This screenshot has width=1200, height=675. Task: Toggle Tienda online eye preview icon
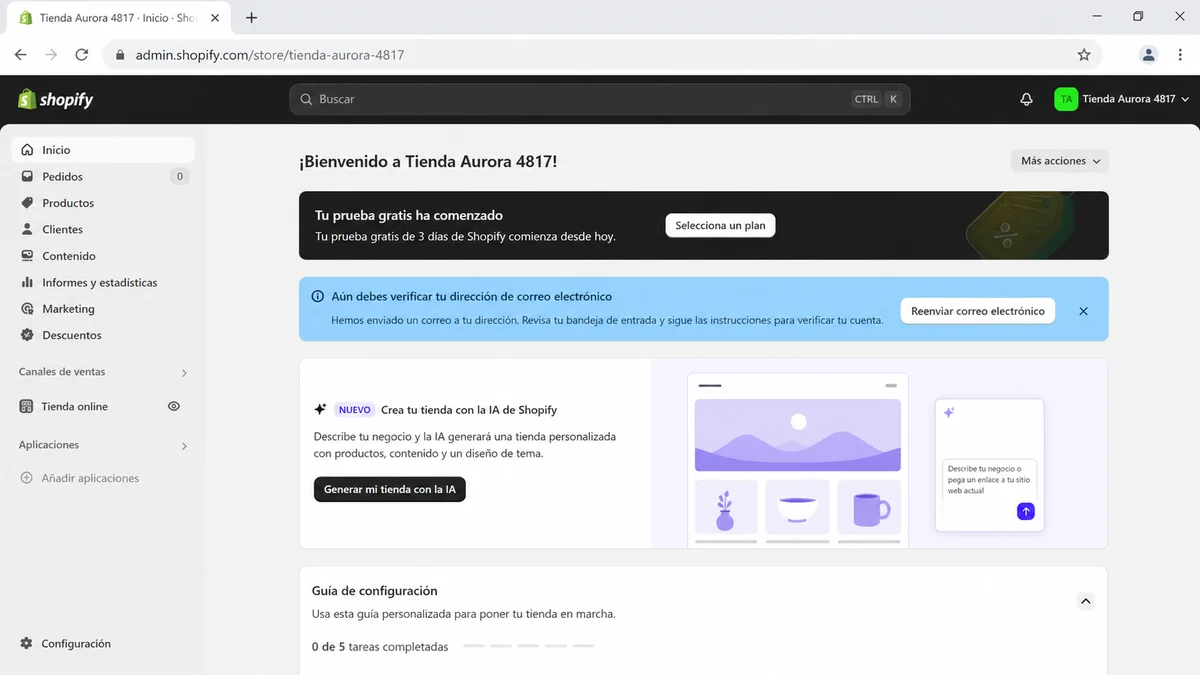[x=174, y=407]
